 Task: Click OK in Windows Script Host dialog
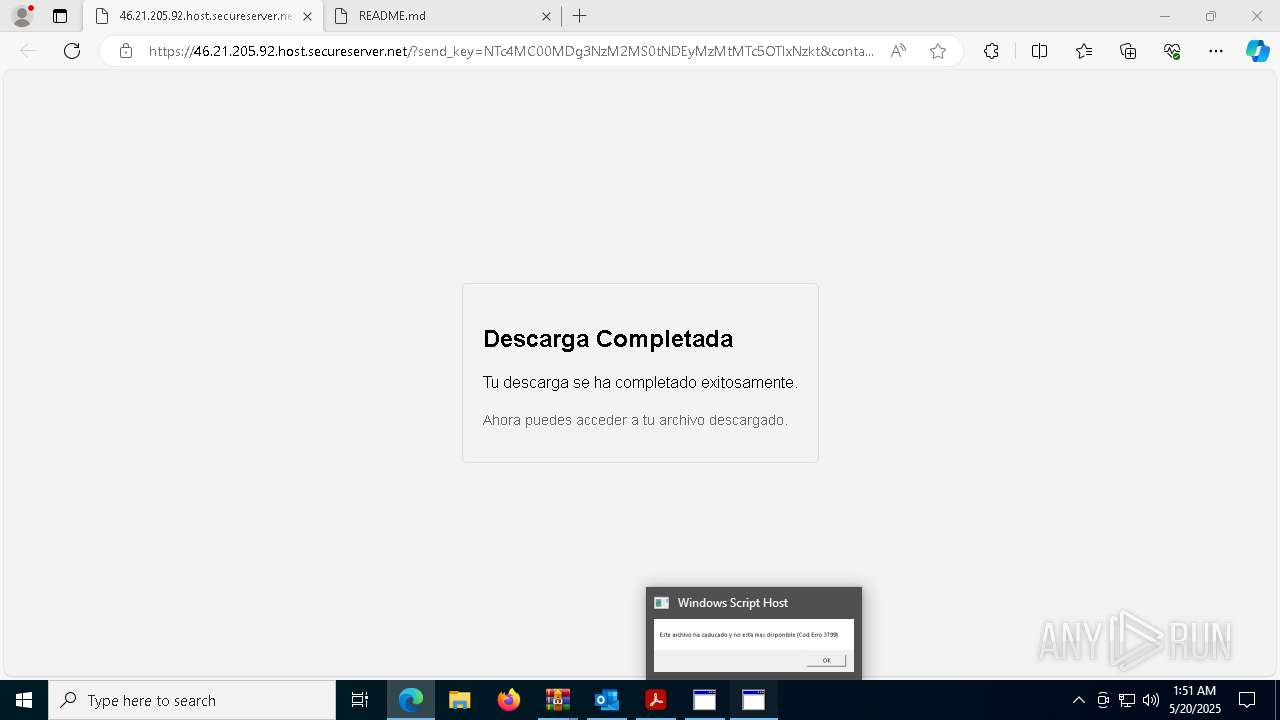pos(826,660)
